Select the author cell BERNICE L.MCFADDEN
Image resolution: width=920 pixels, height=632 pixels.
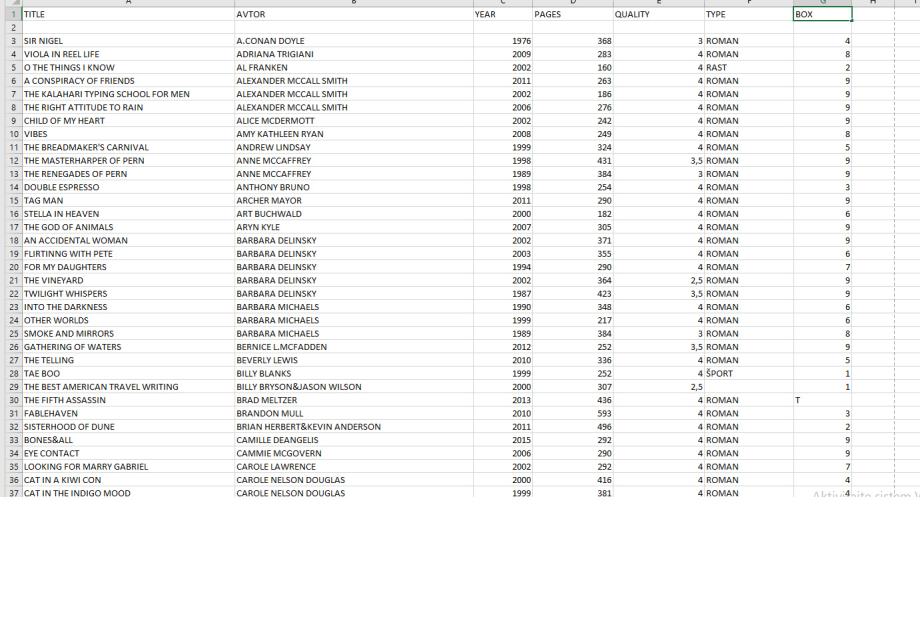click(x=352, y=347)
